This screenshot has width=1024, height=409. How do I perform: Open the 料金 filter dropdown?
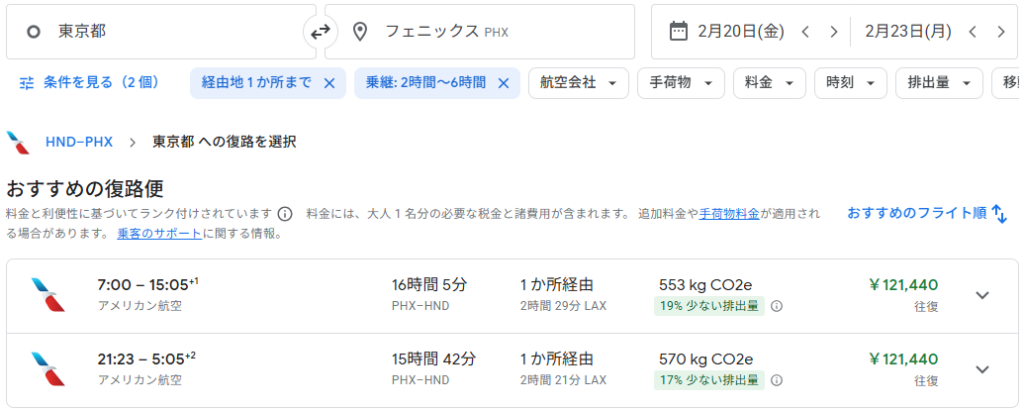[x=768, y=83]
